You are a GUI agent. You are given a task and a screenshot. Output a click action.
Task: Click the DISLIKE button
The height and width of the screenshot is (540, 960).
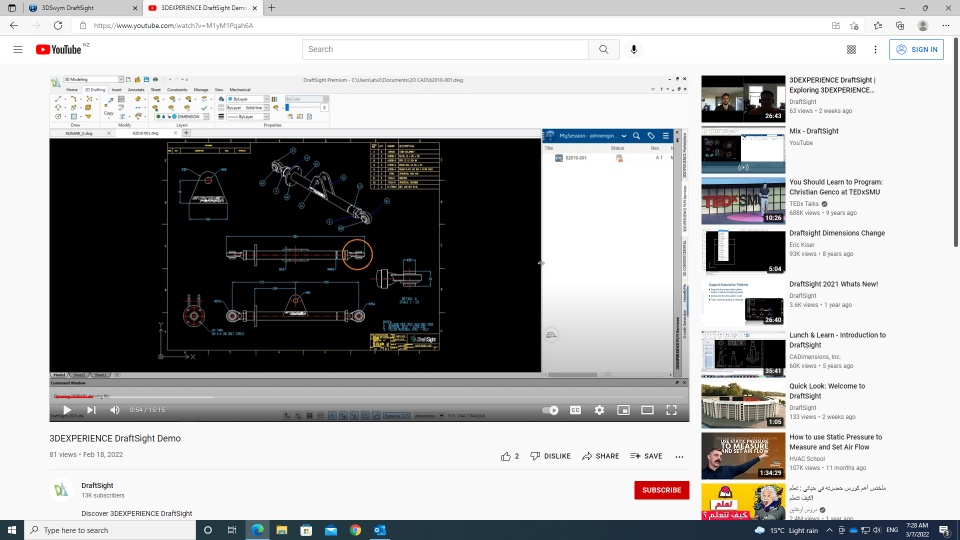coord(550,456)
